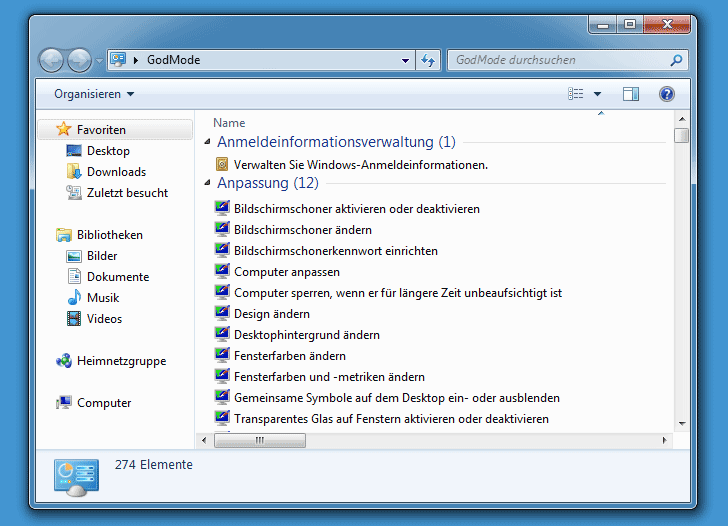
Task: Click the Name column header
Action: (x=229, y=123)
